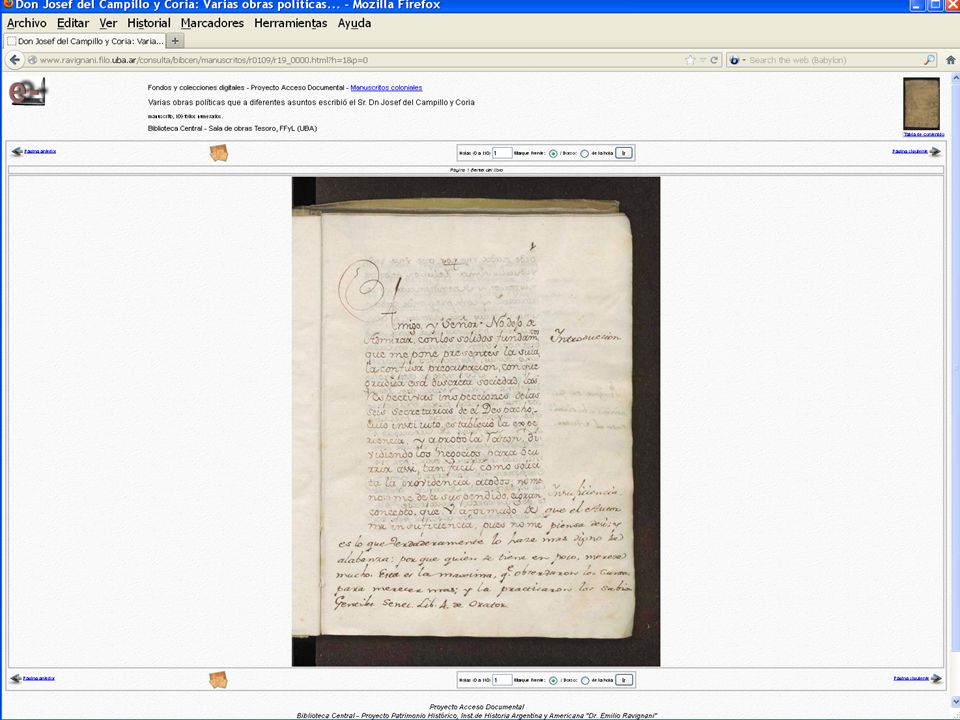Click the top left previous-page arrow icon

(x=17, y=151)
